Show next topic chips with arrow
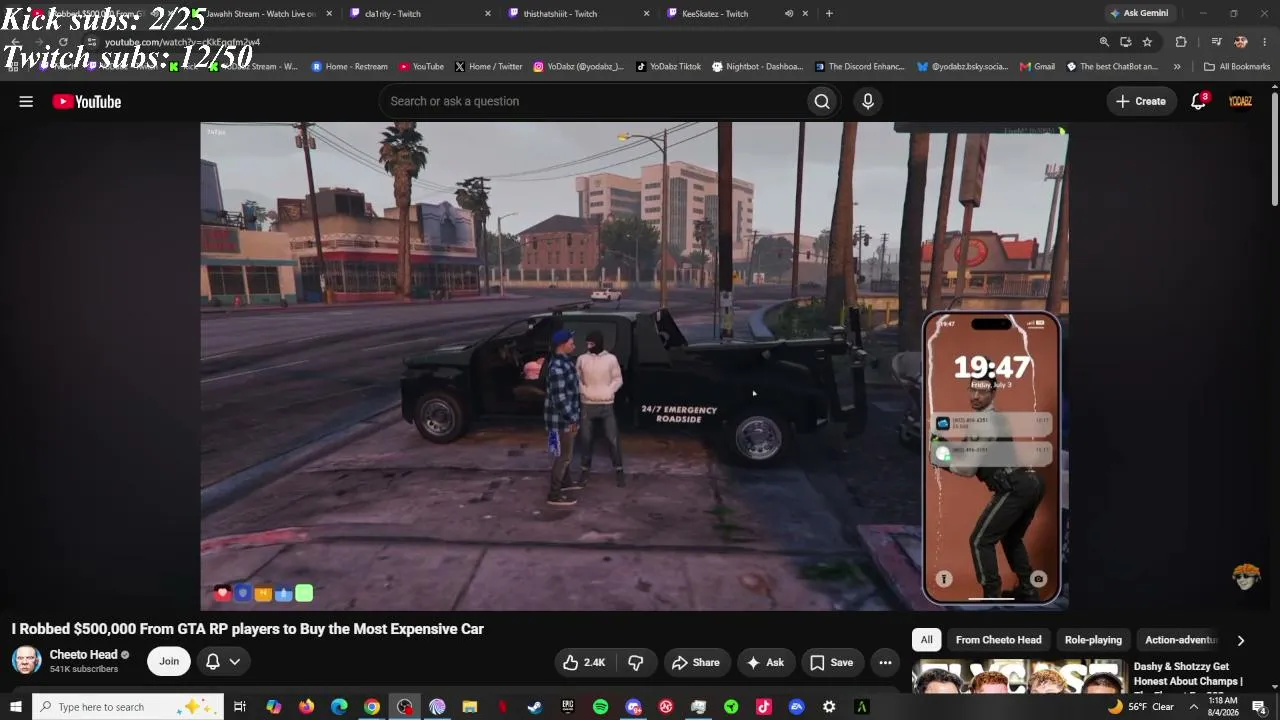Viewport: 1280px width, 720px height. point(1241,640)
